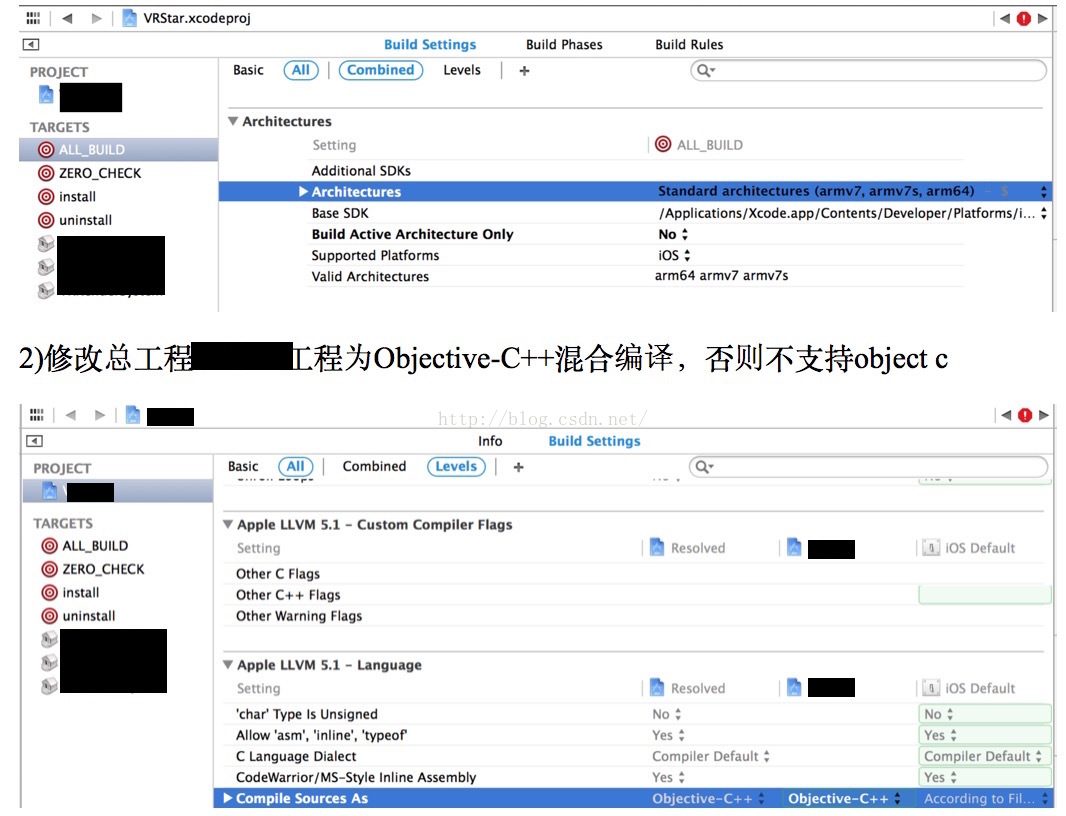Choose All filter in bottom window
The width and height of the screenshot is (1066, 816).
pyautogui.click(x=296, y=466)
